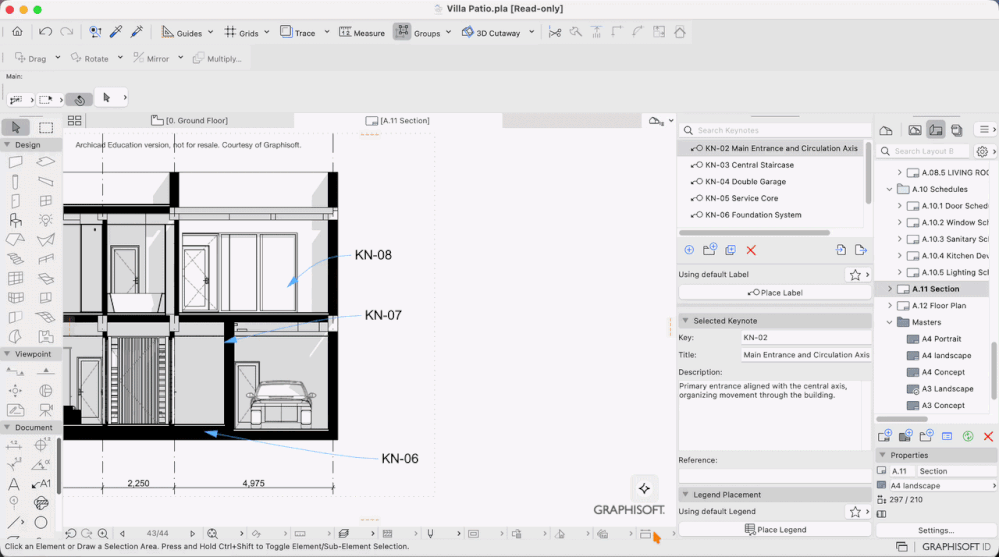Select the Inject Parameters syringe icon
The image size is (999, 557).
(136, 32)
